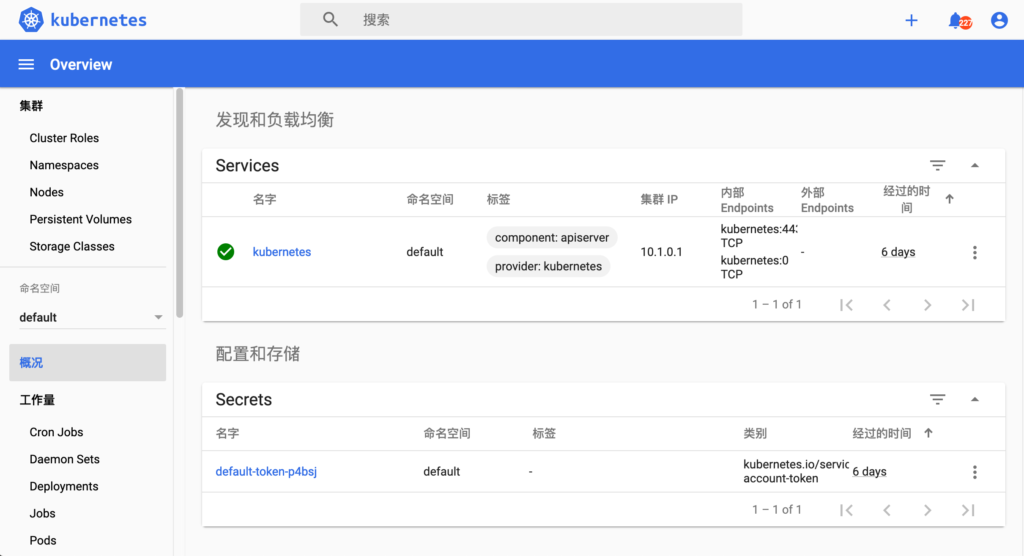Focus the 搜索 search field
The width and height of the screenshot is (1024, 556).
(x=521, y=20)
